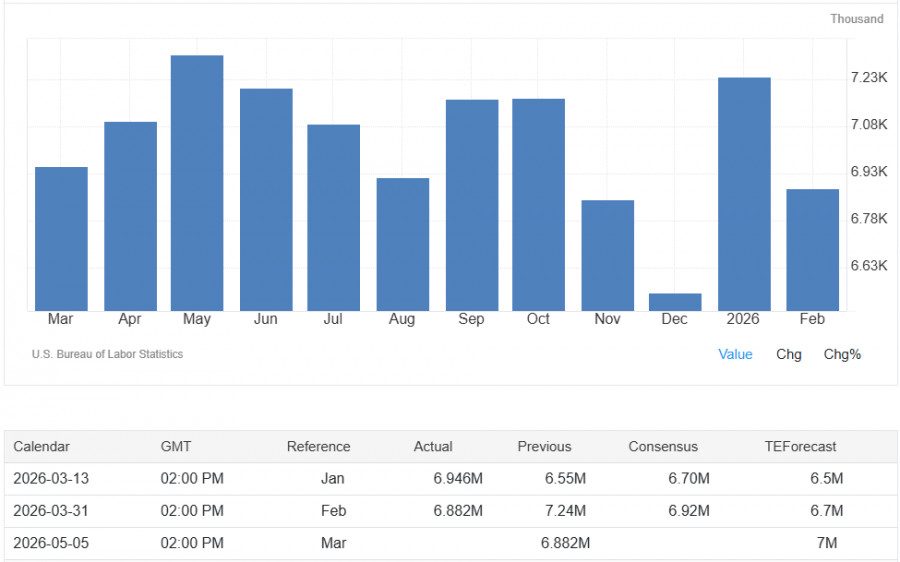The height and width of the screenshot is (562, 900).
Task: Select the Jun bar in chart
Action: point(266,200)
